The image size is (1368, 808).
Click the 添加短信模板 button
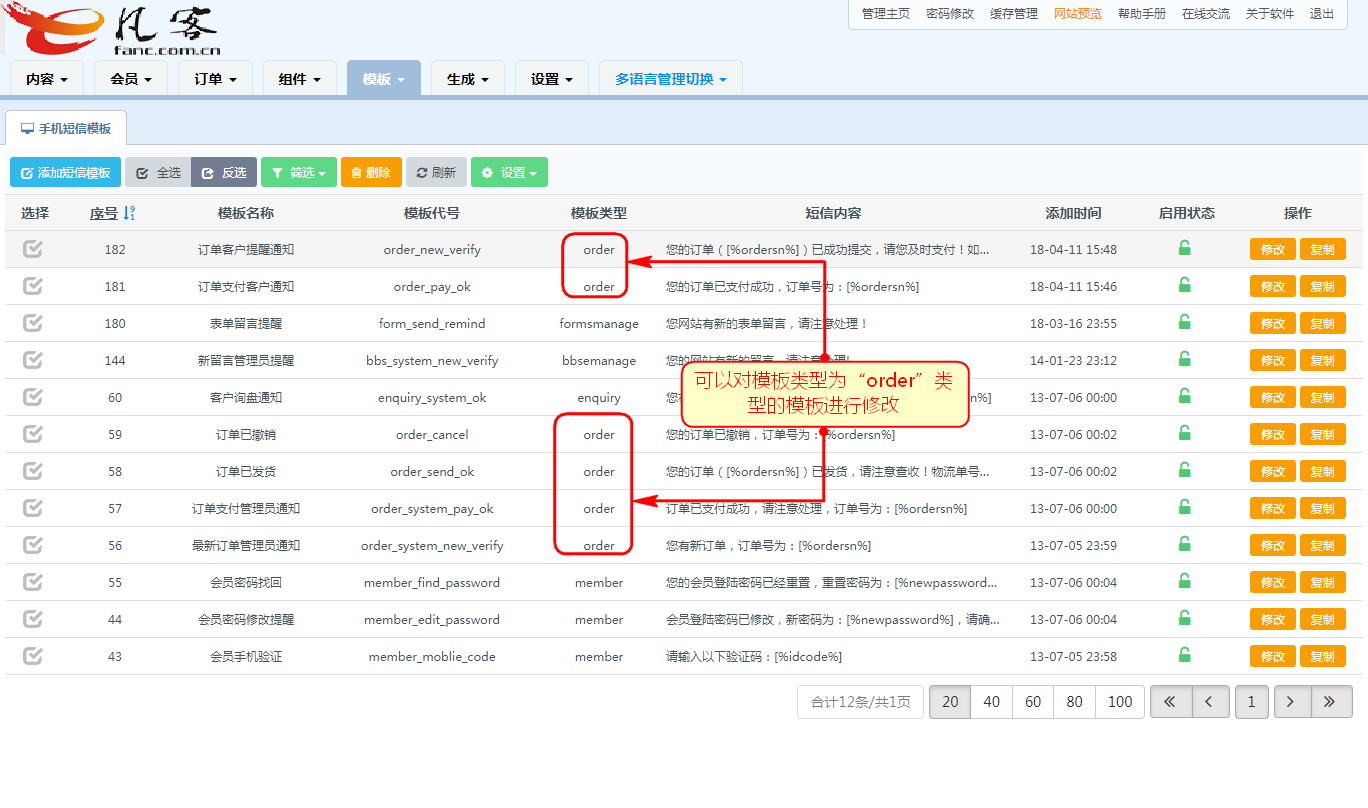(x=66, y=172)
